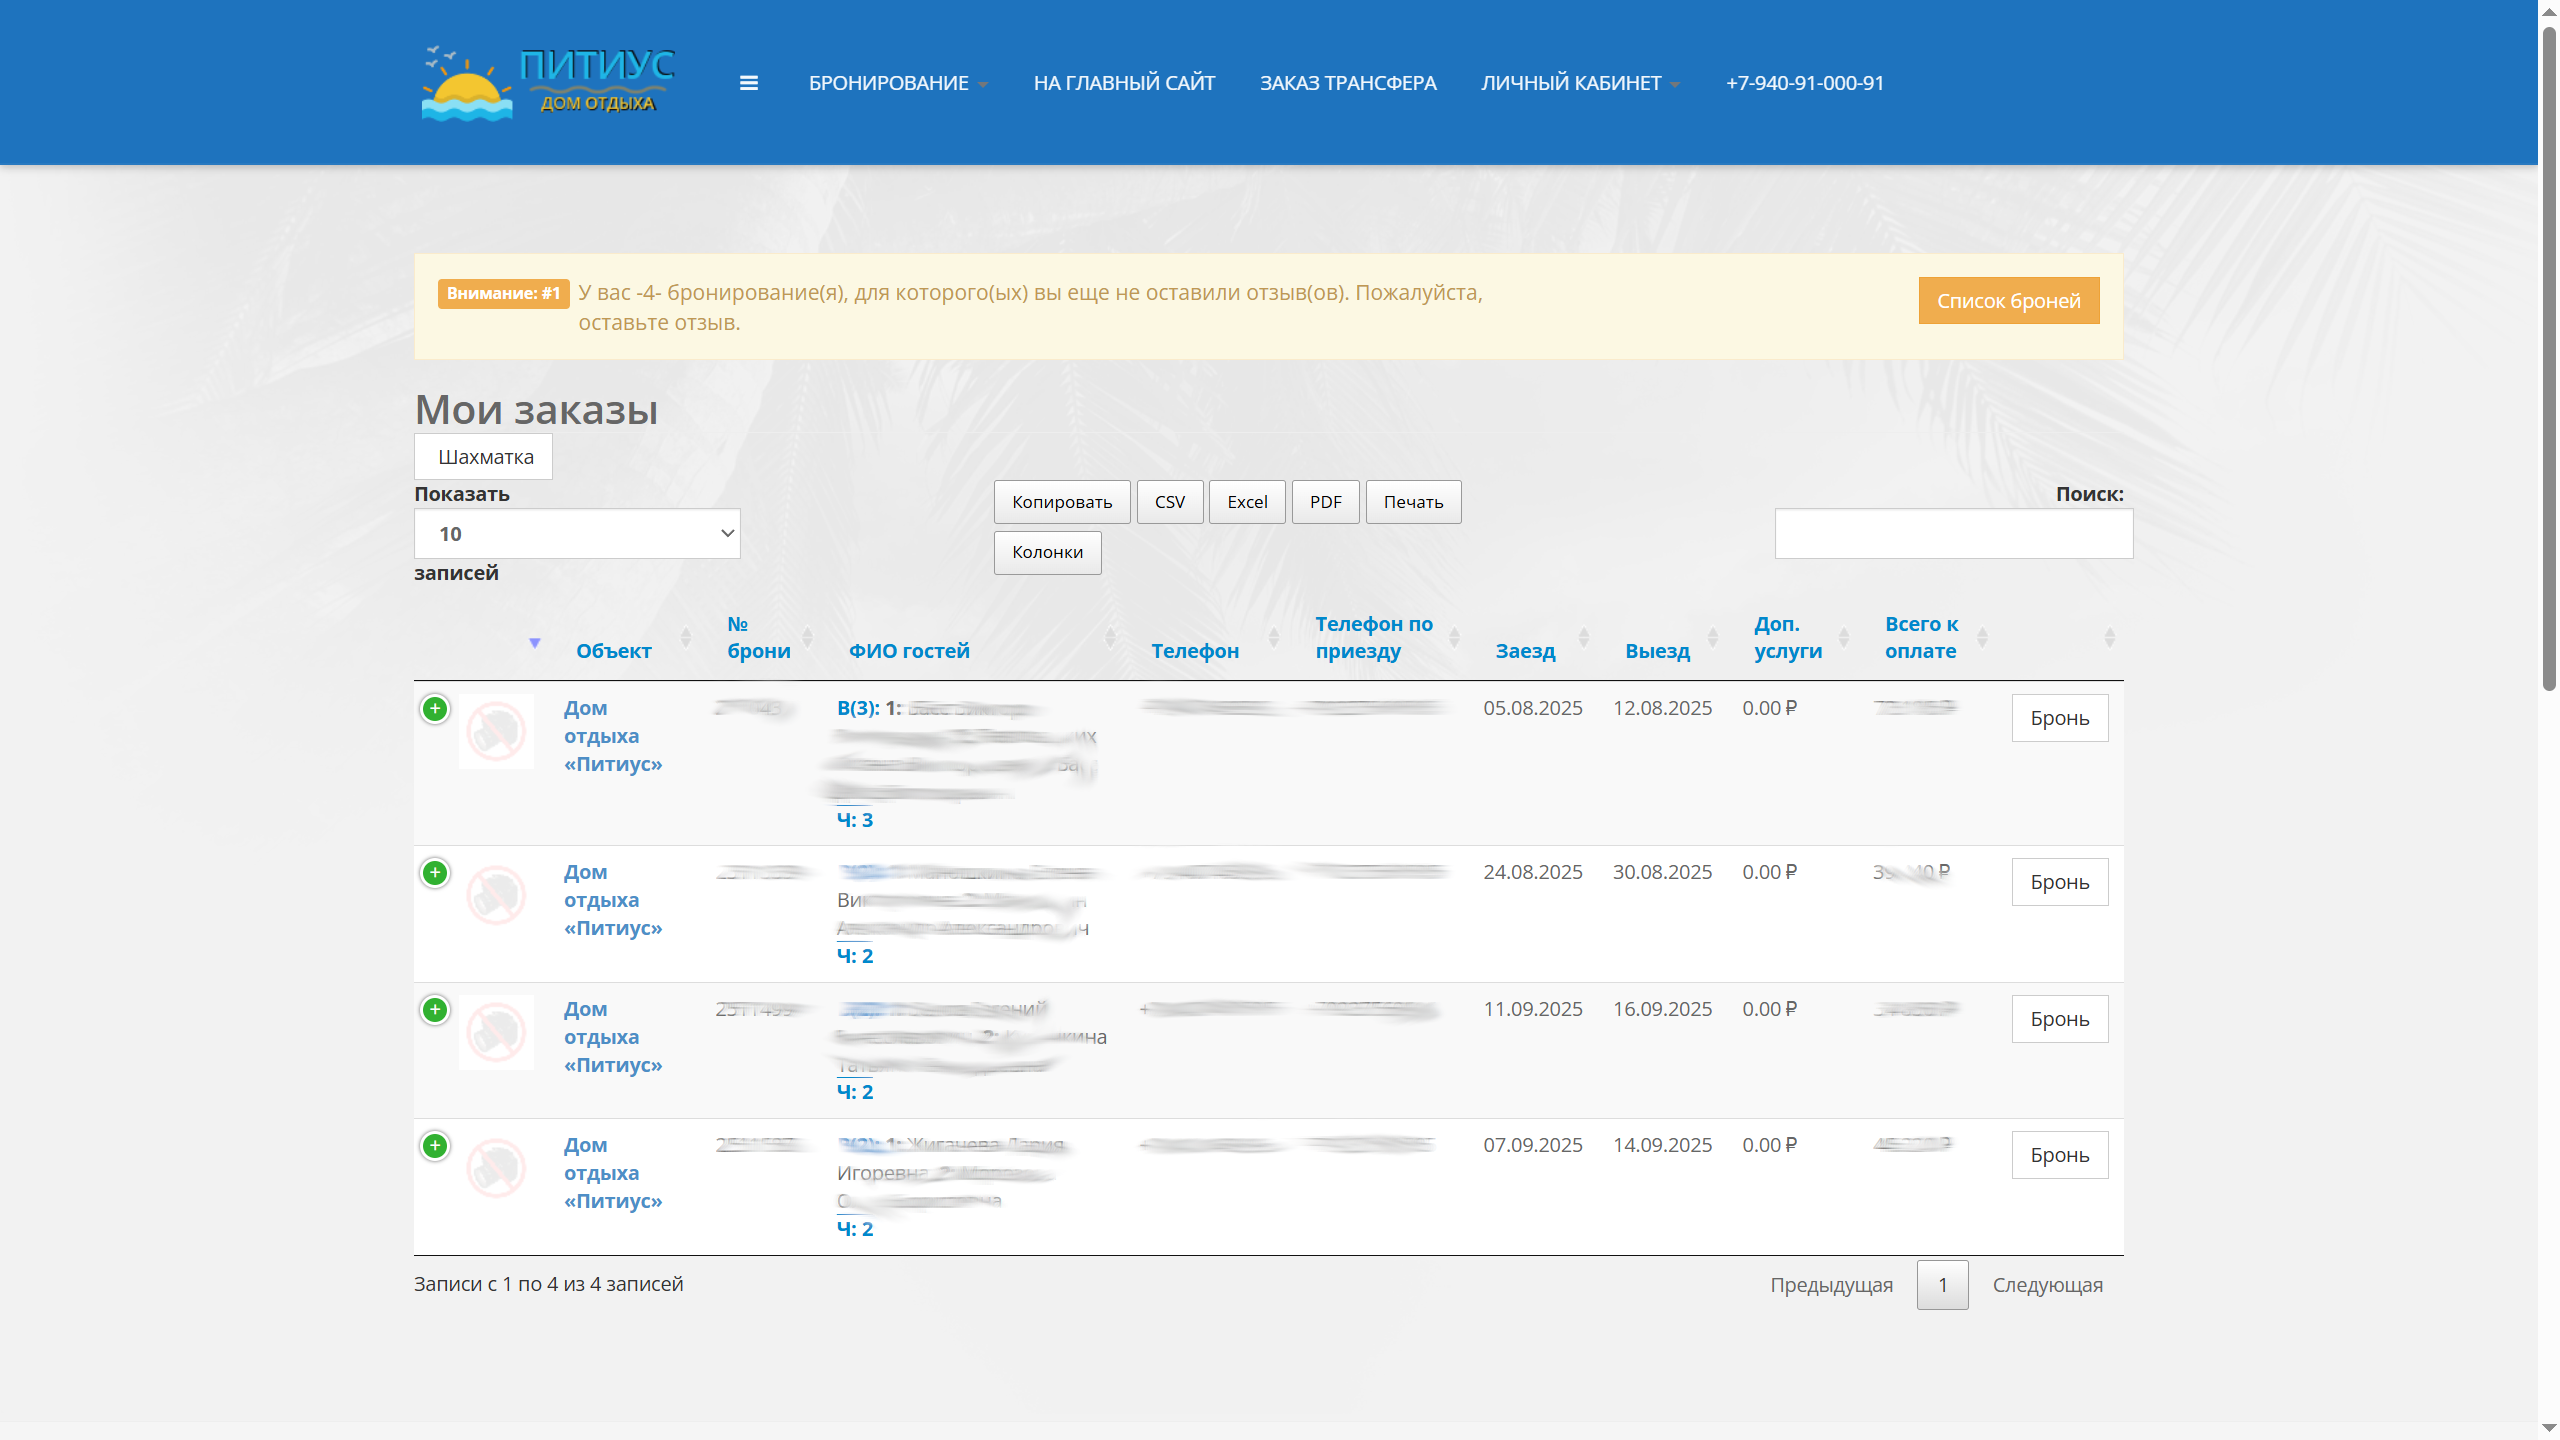Click Ч: 2 guest count in 07.09.2025 row
The width and height of the screenshot is (2560, 1440).
tap(855, 1229)
